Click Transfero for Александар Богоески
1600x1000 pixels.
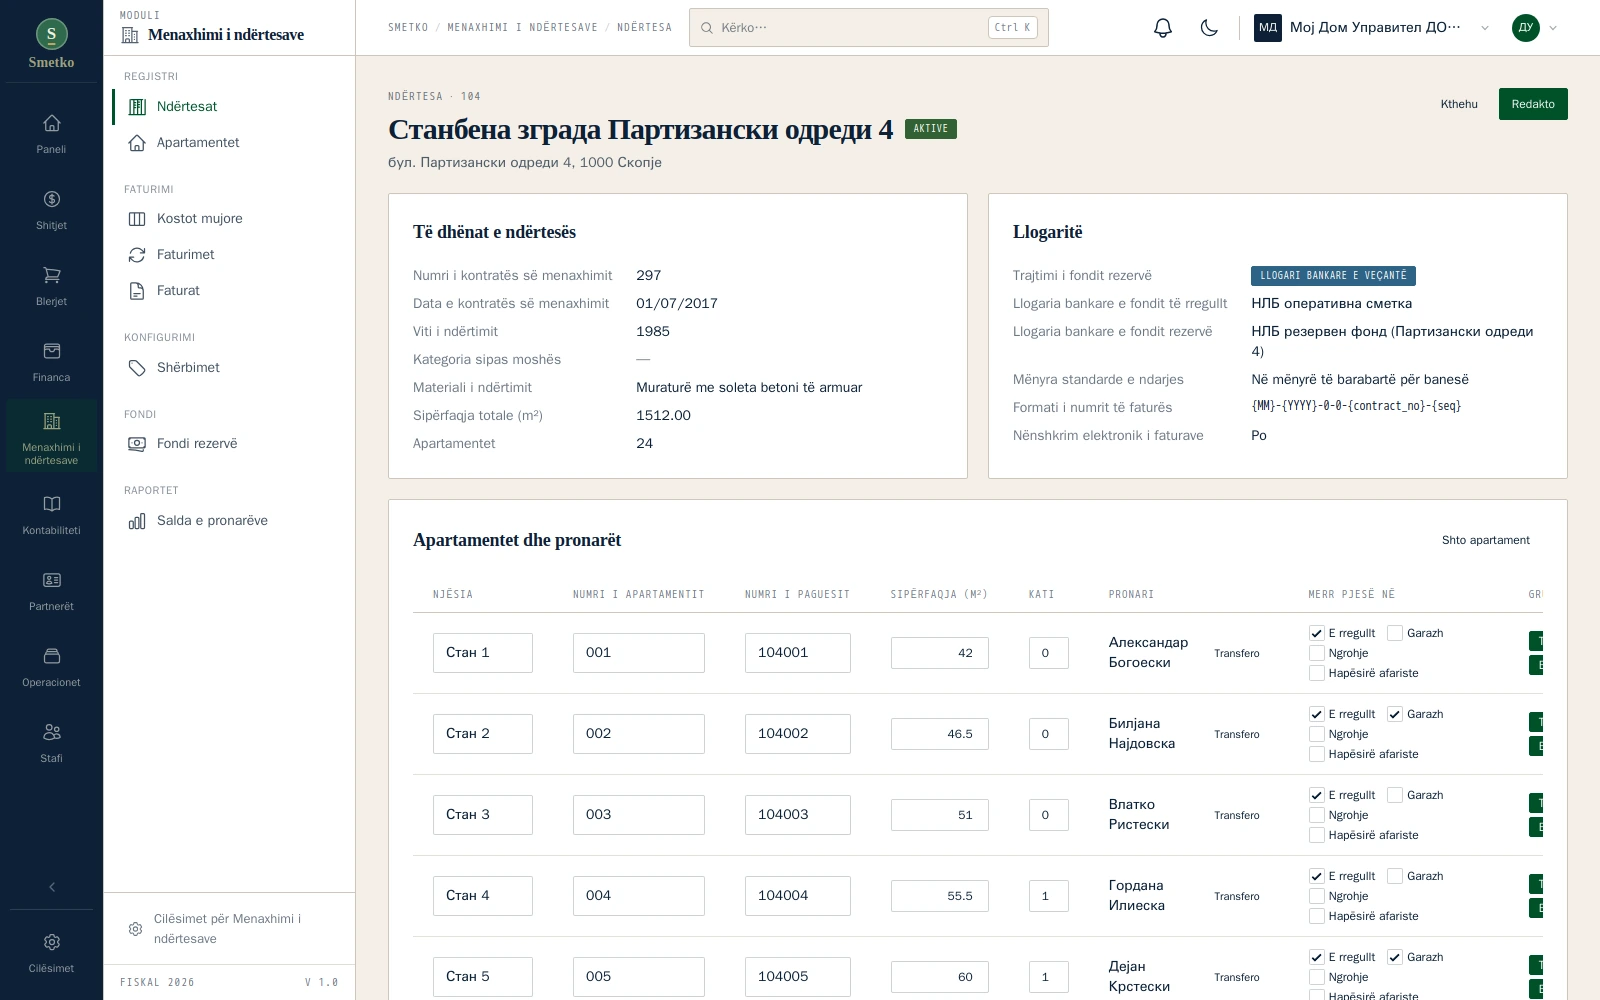click(1236, 653)
